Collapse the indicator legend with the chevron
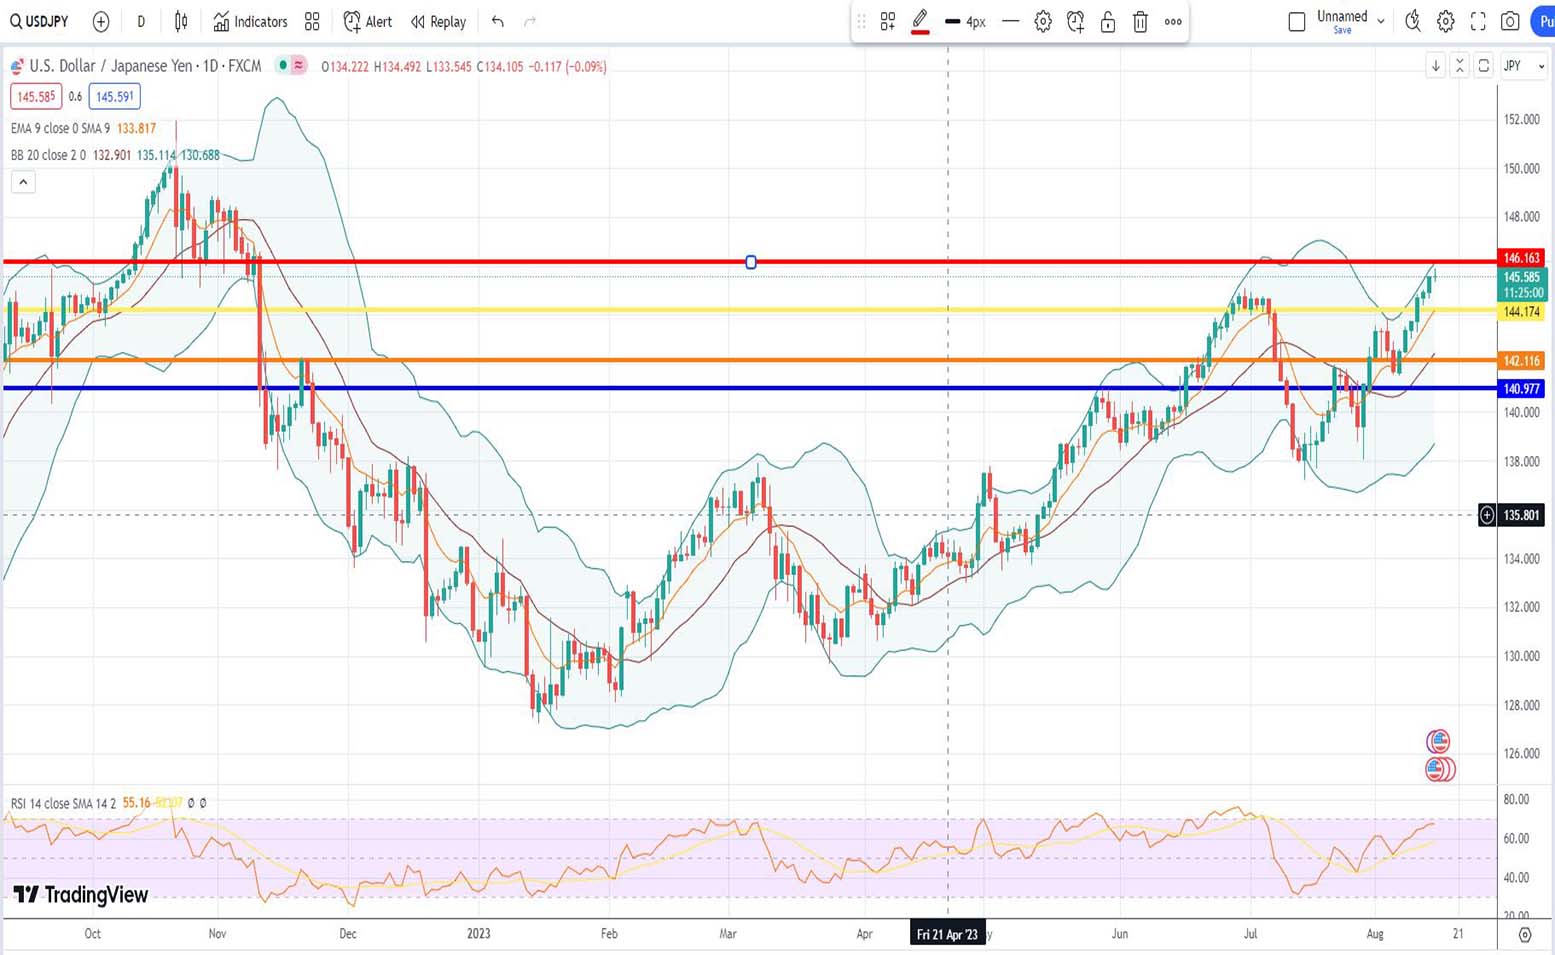This screenshot has height=955, width=1555. (23, 182)
